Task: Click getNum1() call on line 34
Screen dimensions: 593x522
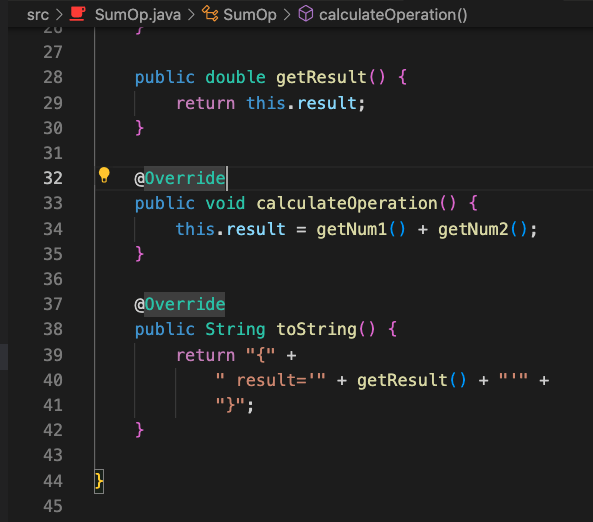Action: click(x=361, y=229)
